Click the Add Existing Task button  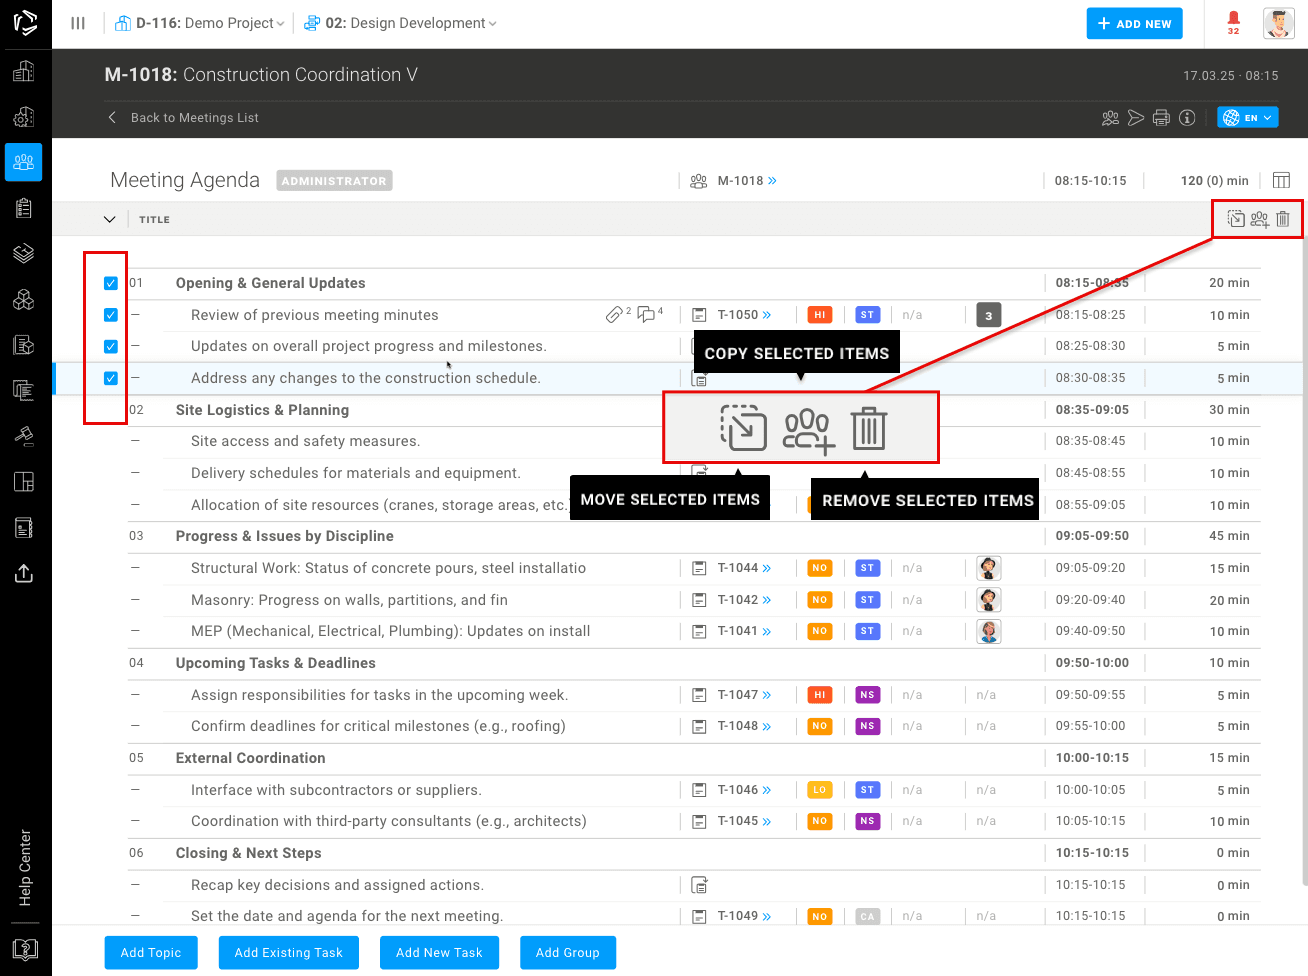click(x=288, y=953)
